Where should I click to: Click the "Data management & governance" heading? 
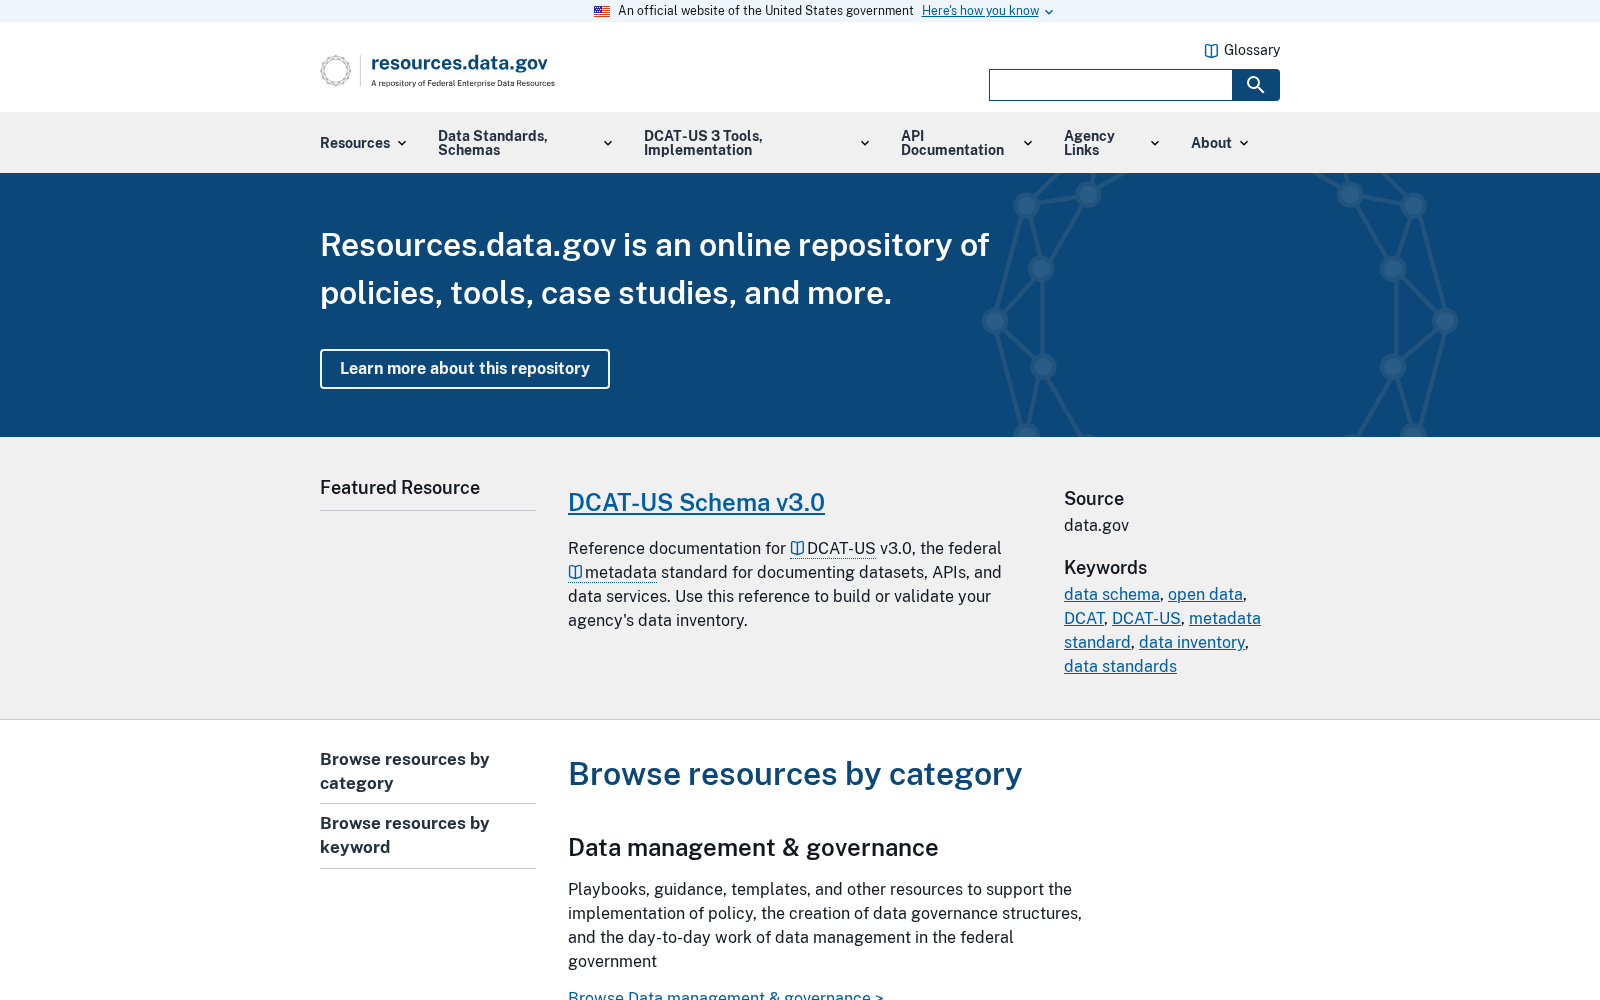click(753, 847)
